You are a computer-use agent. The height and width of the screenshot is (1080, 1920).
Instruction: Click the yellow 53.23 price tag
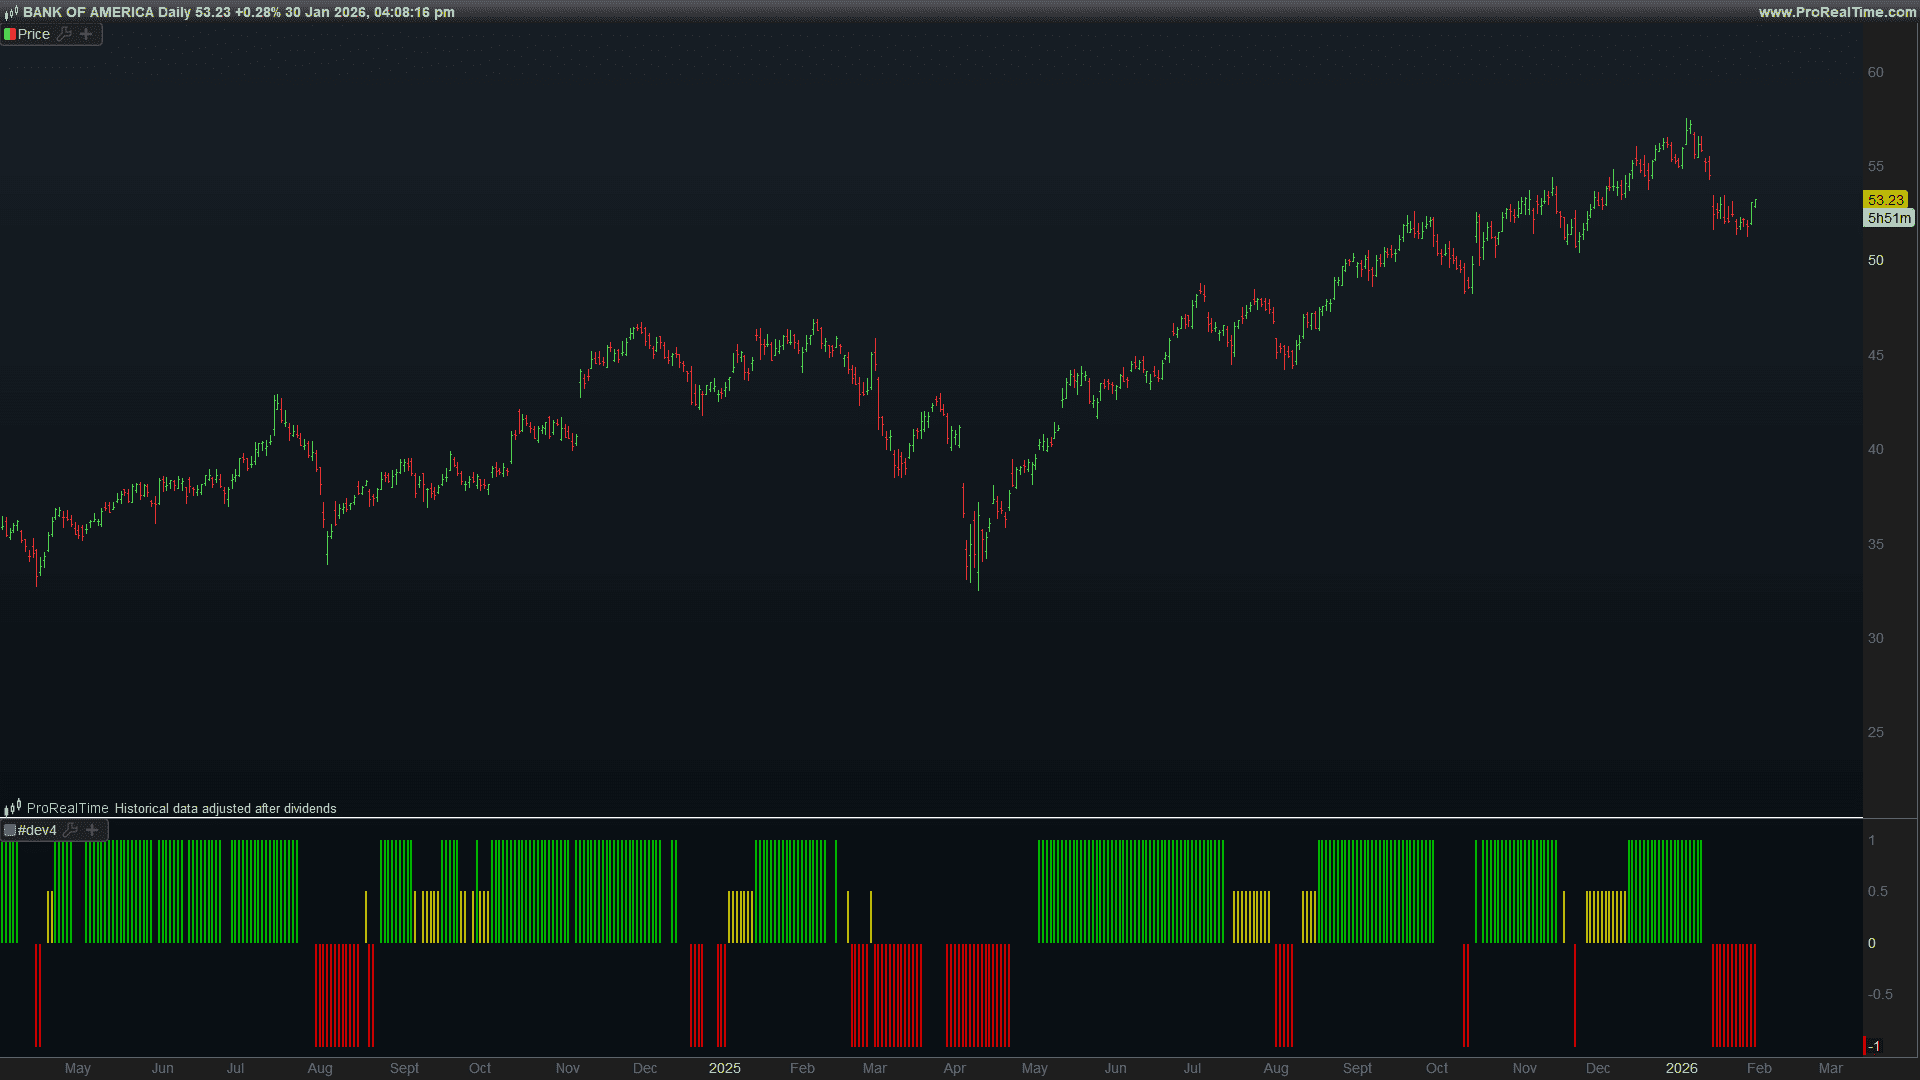(1885, 200)
